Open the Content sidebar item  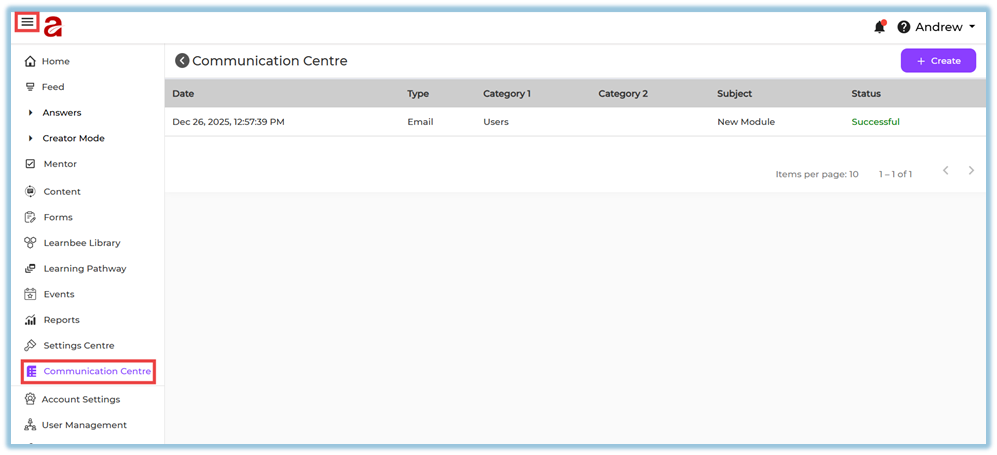coord(61,191)
